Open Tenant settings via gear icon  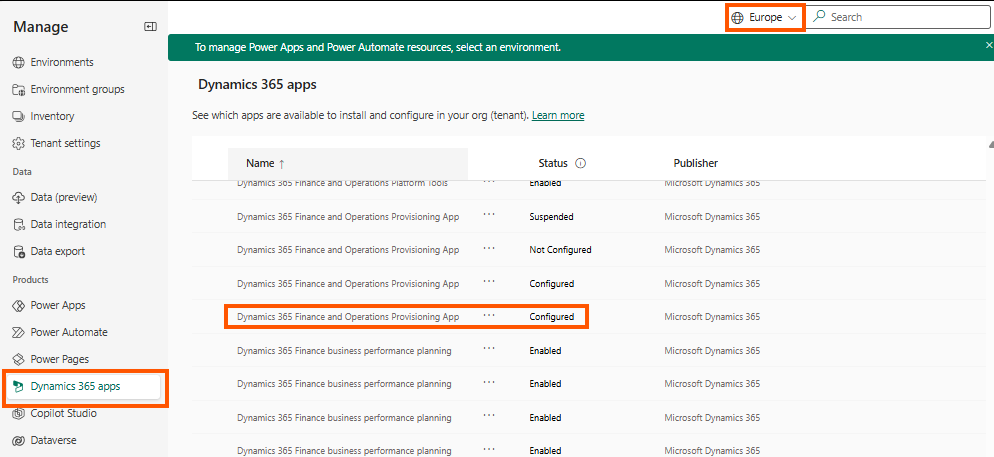tap(18, 143)
